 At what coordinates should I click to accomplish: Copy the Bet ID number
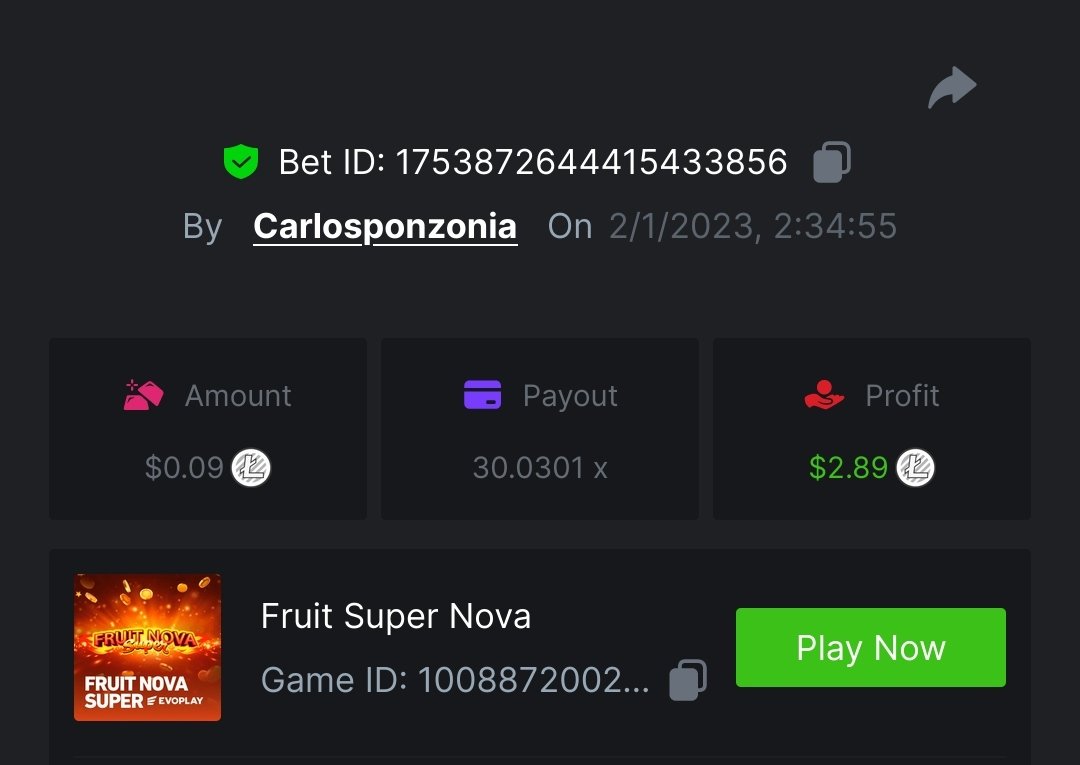point(831,162)
